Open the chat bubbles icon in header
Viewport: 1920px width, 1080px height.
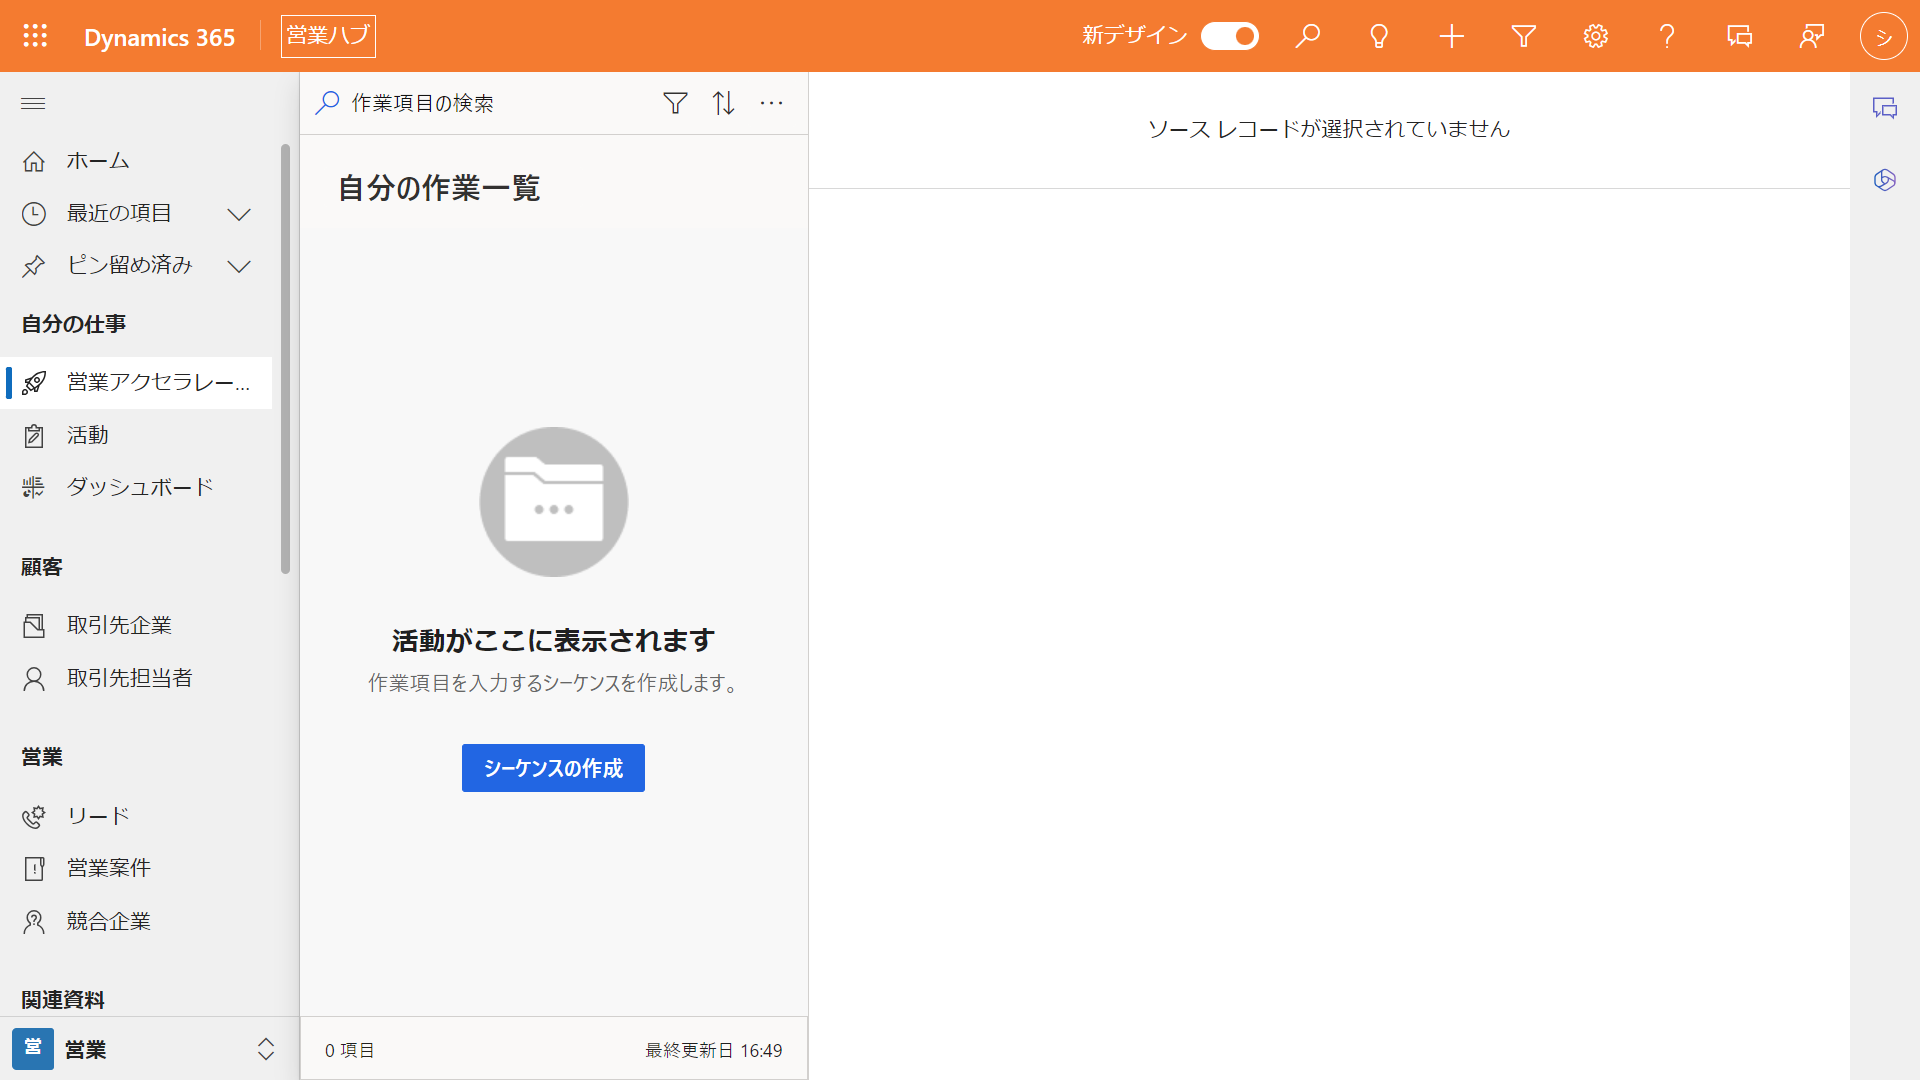[1739, 36]
